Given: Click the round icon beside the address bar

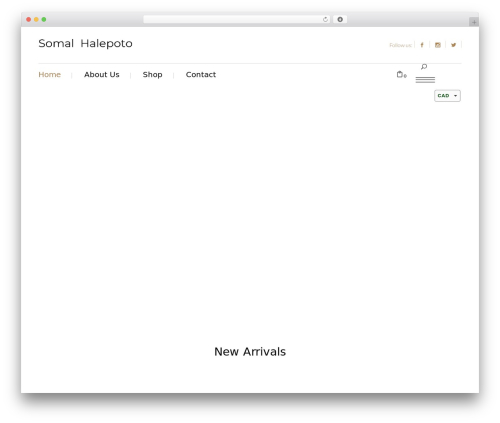Looking at the screenshot, I should 340,19.
